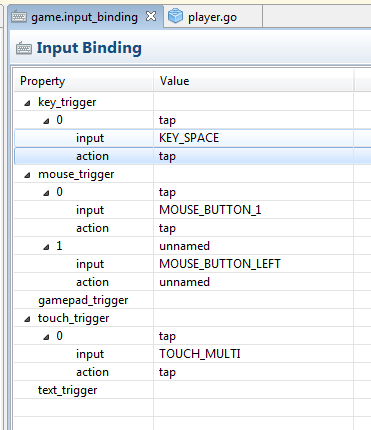Screen dimensions: 371x430
Task: Edit the MOUSE_BUTTON_LEFT input value
Action: coord(253,264)
